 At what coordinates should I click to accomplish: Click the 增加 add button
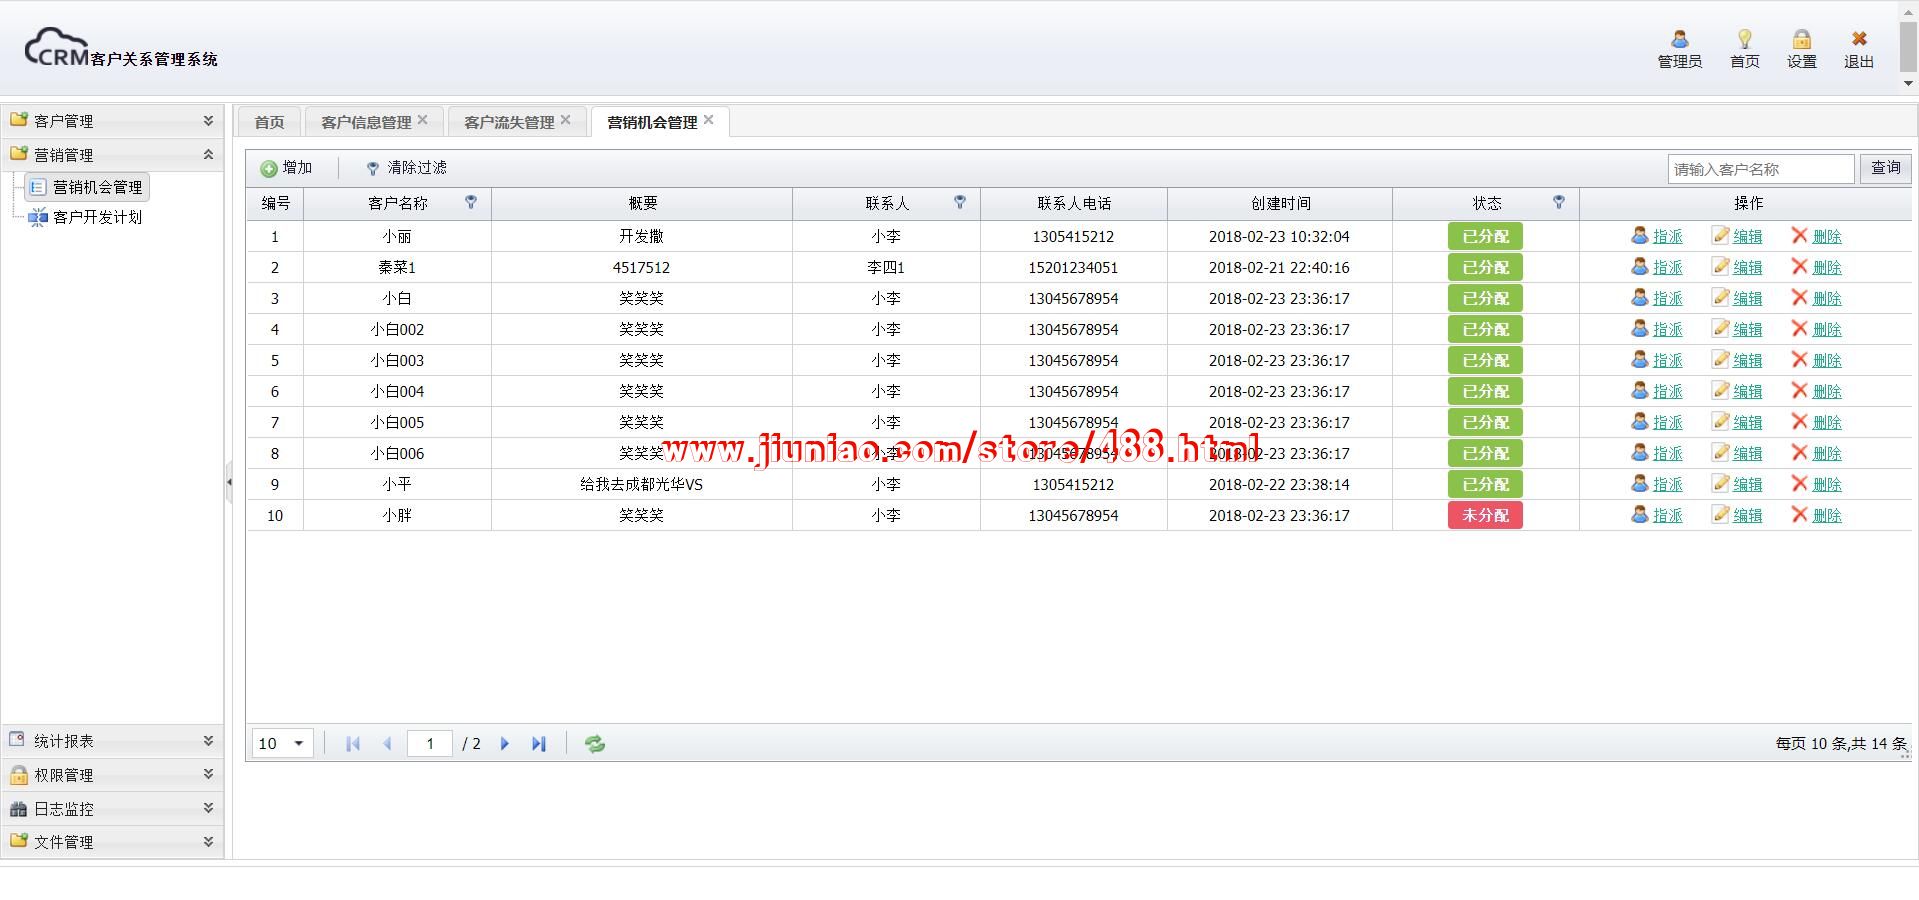pyautogui.click(x=287, y=168)
